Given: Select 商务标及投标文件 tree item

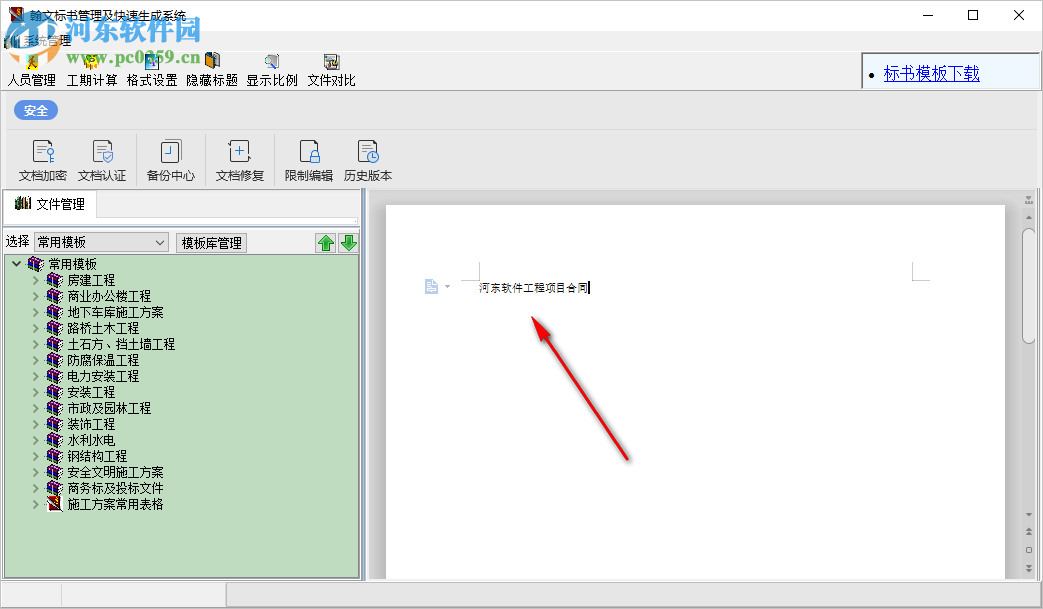Looking at the screenshot, I should coord(115,488).
